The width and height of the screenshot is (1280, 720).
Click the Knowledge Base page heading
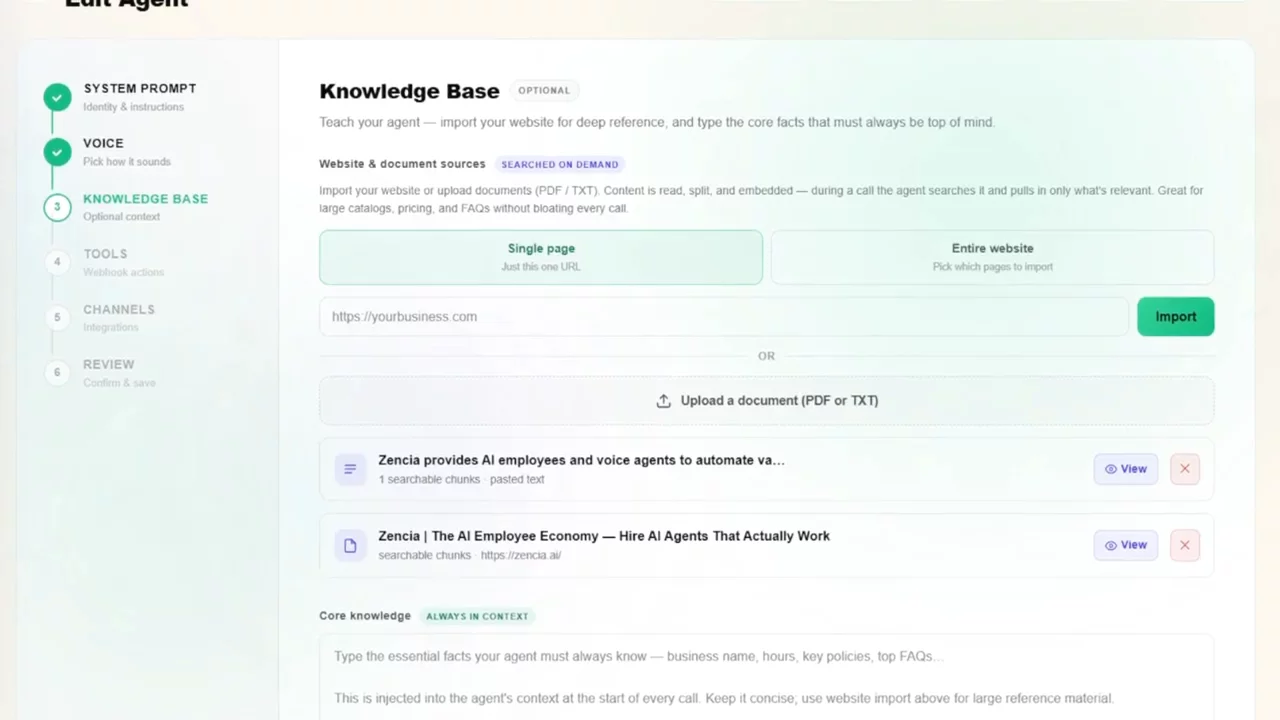click(x=409, y=91)
